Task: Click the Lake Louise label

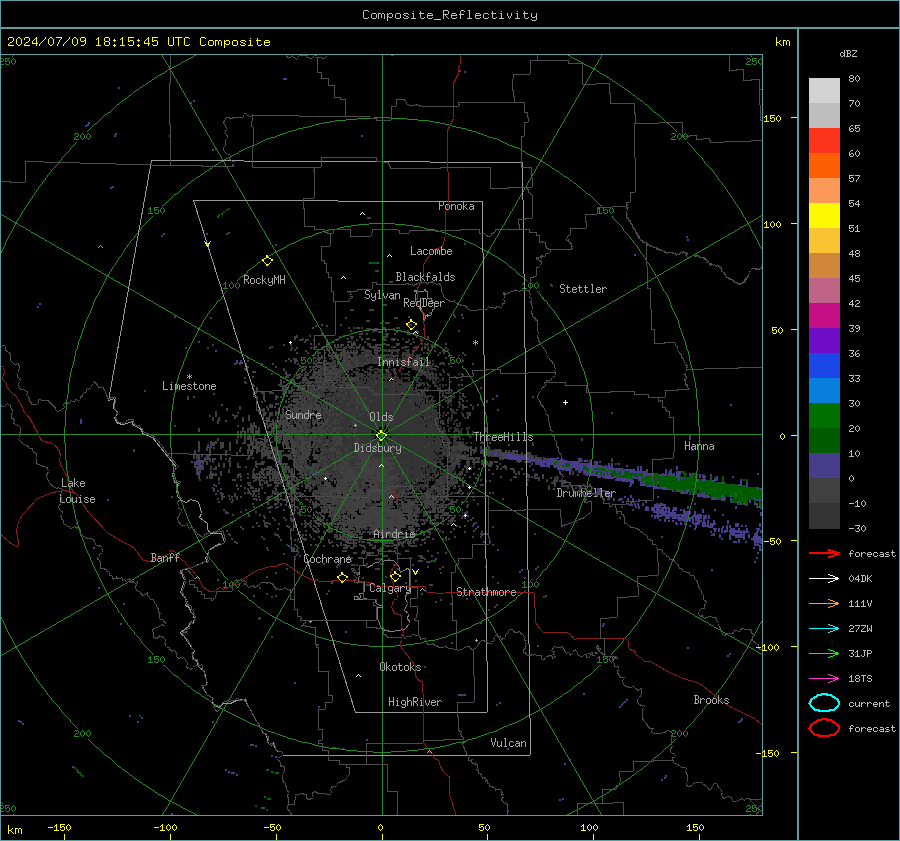Action: 77,491
